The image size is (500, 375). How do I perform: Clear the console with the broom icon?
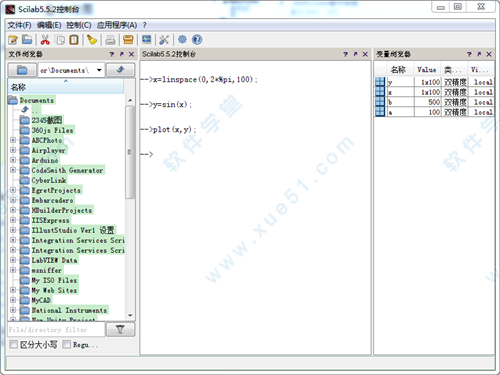click(92, 40)
